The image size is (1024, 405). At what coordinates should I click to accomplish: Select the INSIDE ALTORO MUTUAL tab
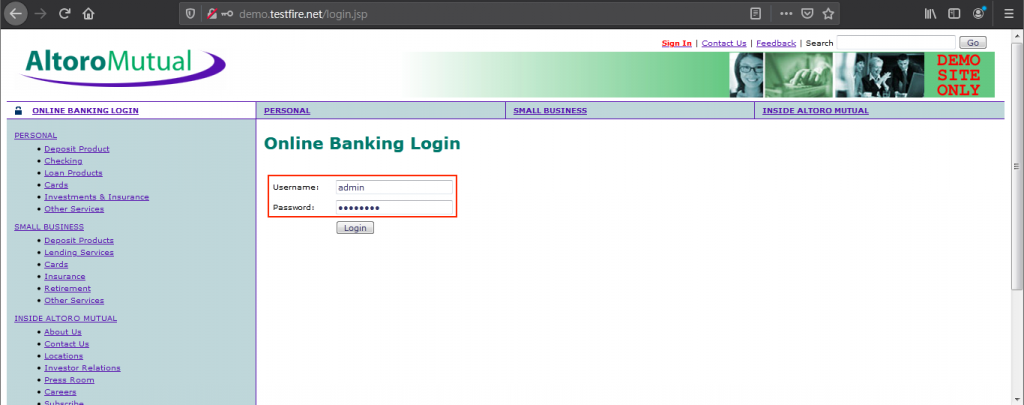(816, 110)
